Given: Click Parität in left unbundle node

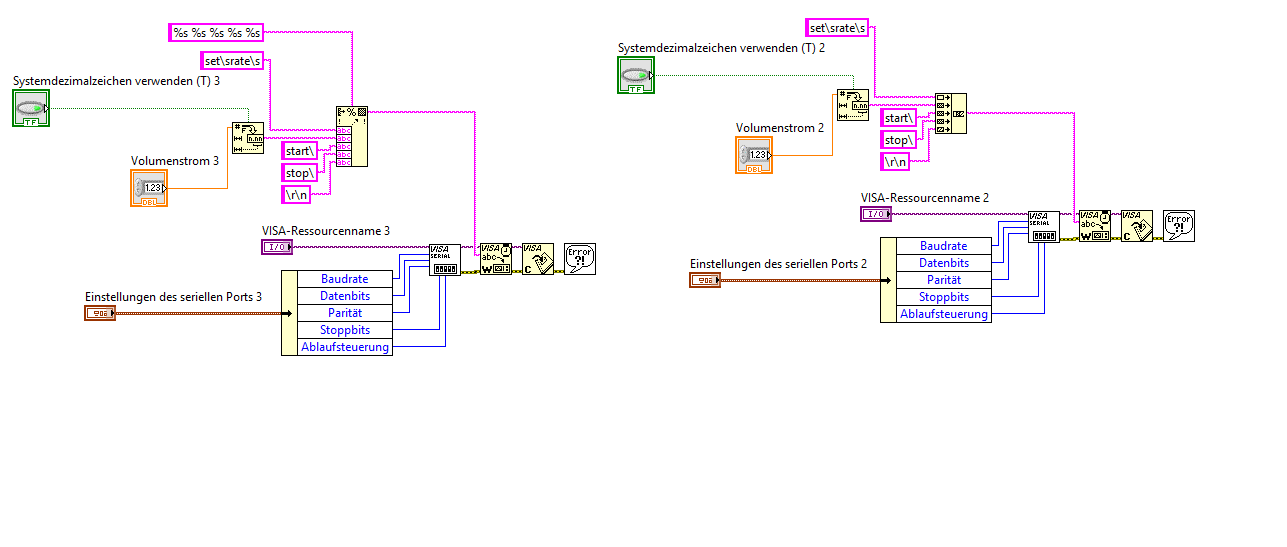Looking at the screenshot, I should coord(345,313).
